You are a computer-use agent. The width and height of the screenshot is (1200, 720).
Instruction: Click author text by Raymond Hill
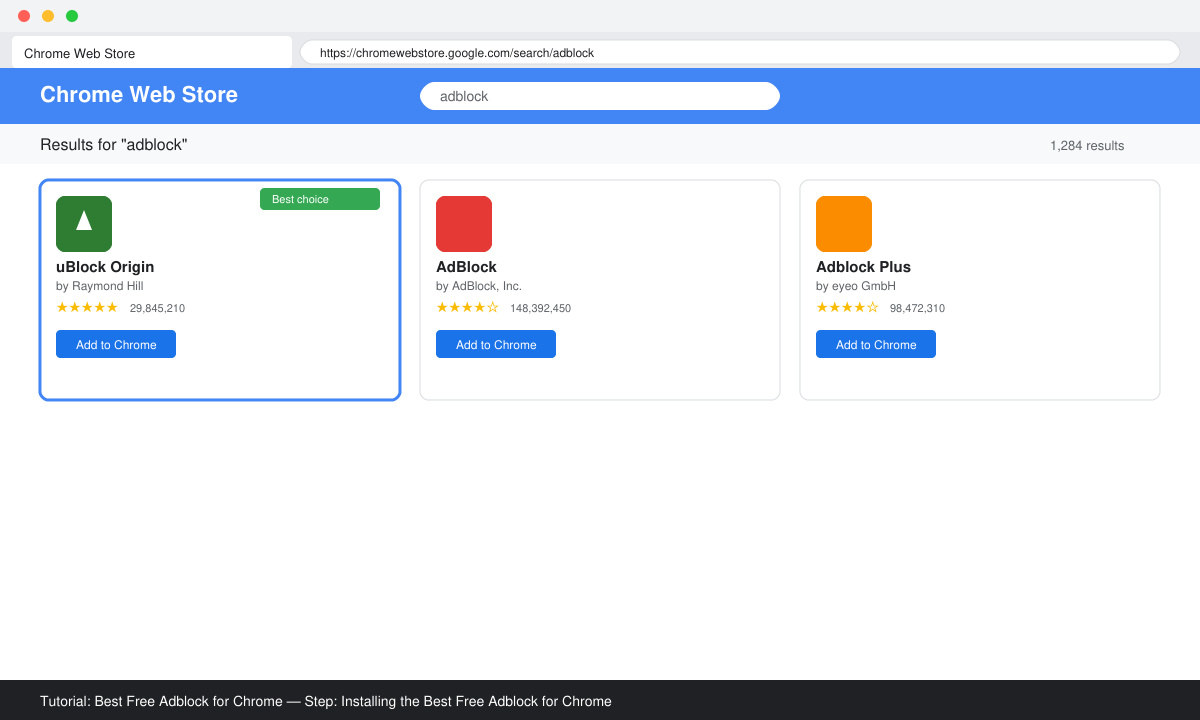coord(99,286)
